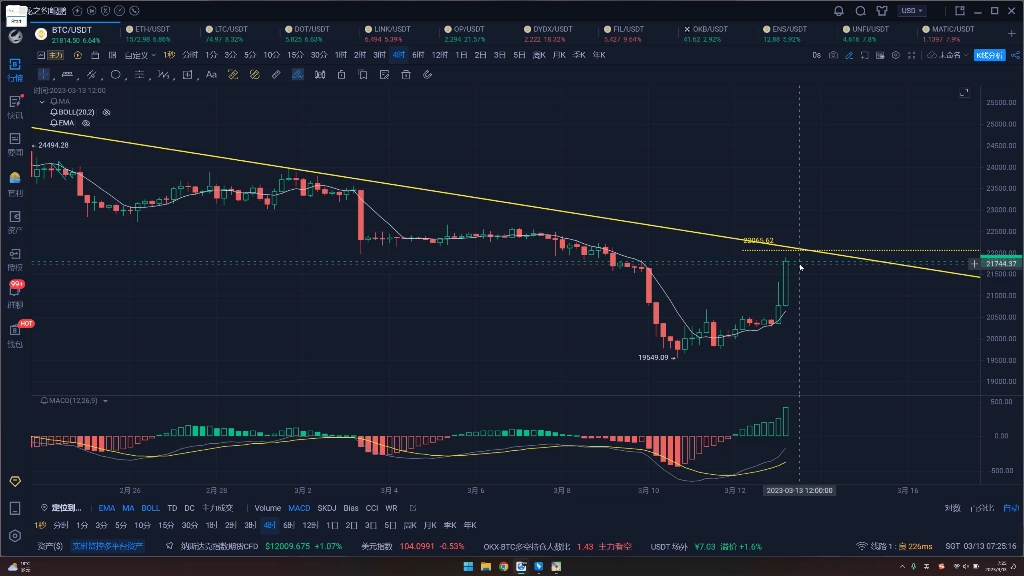The height and width of the screenshot is (576, 1024).
Task: Toggle SKDJ indicator in bottom bar
Action: 327,508
